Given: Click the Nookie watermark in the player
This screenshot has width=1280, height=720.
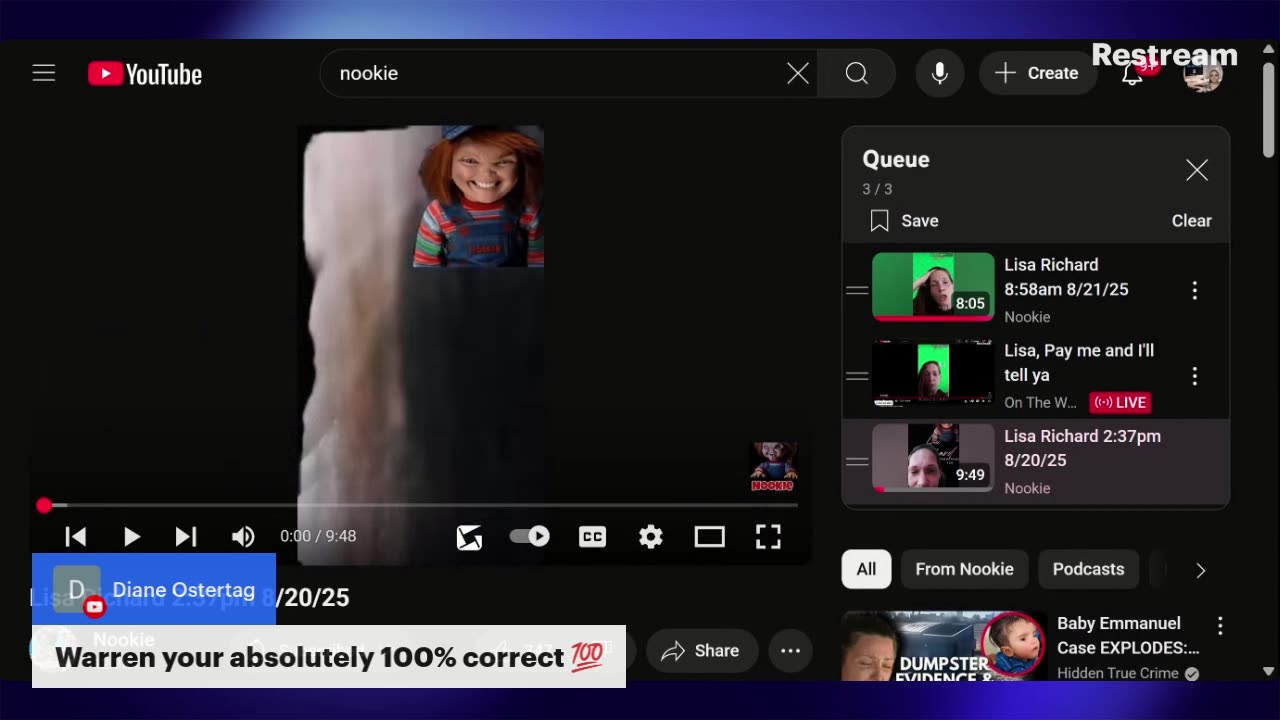Looking at the screenshot, I should tap(773, 467).
